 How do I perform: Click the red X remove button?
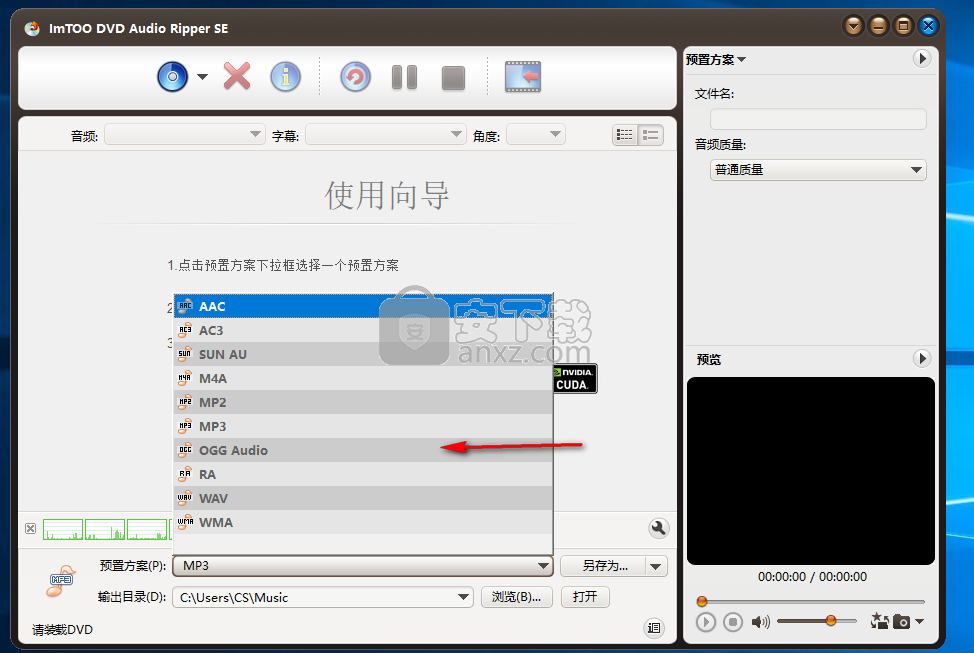pyautogui.click(x=237, y=76)
